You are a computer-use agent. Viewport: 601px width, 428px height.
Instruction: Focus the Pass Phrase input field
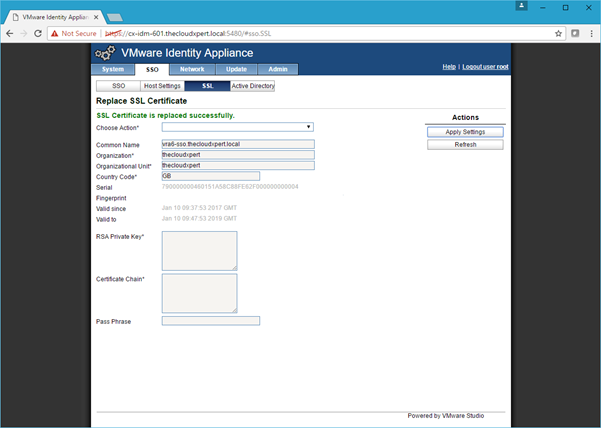click(x=210, y=321)
